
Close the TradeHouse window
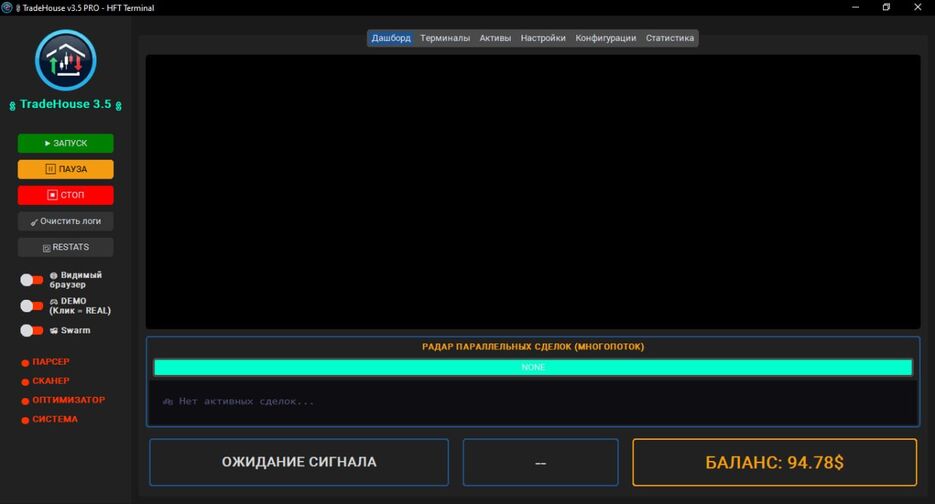click(918, 8)
